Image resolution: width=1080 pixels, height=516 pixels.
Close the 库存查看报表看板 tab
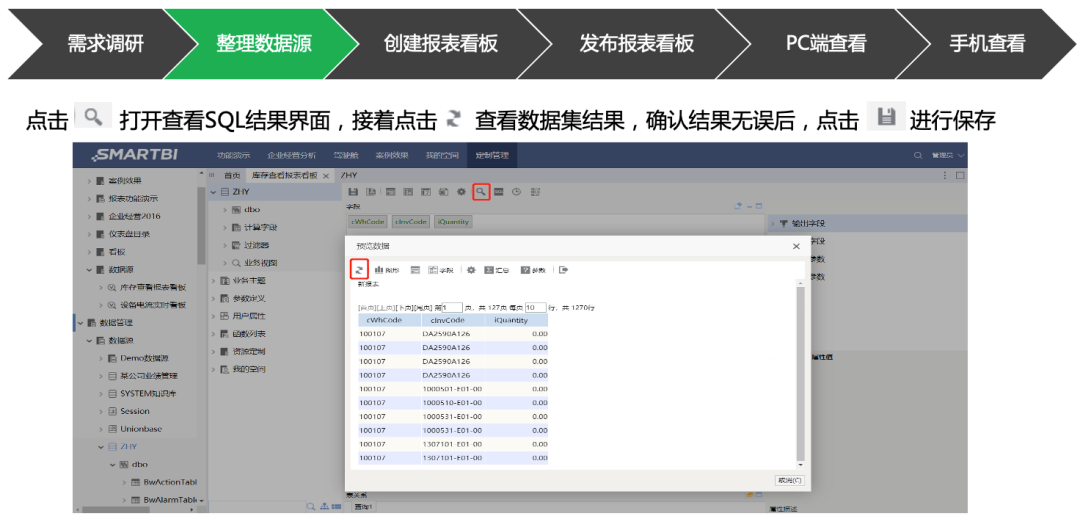click(x=326, y=176)
